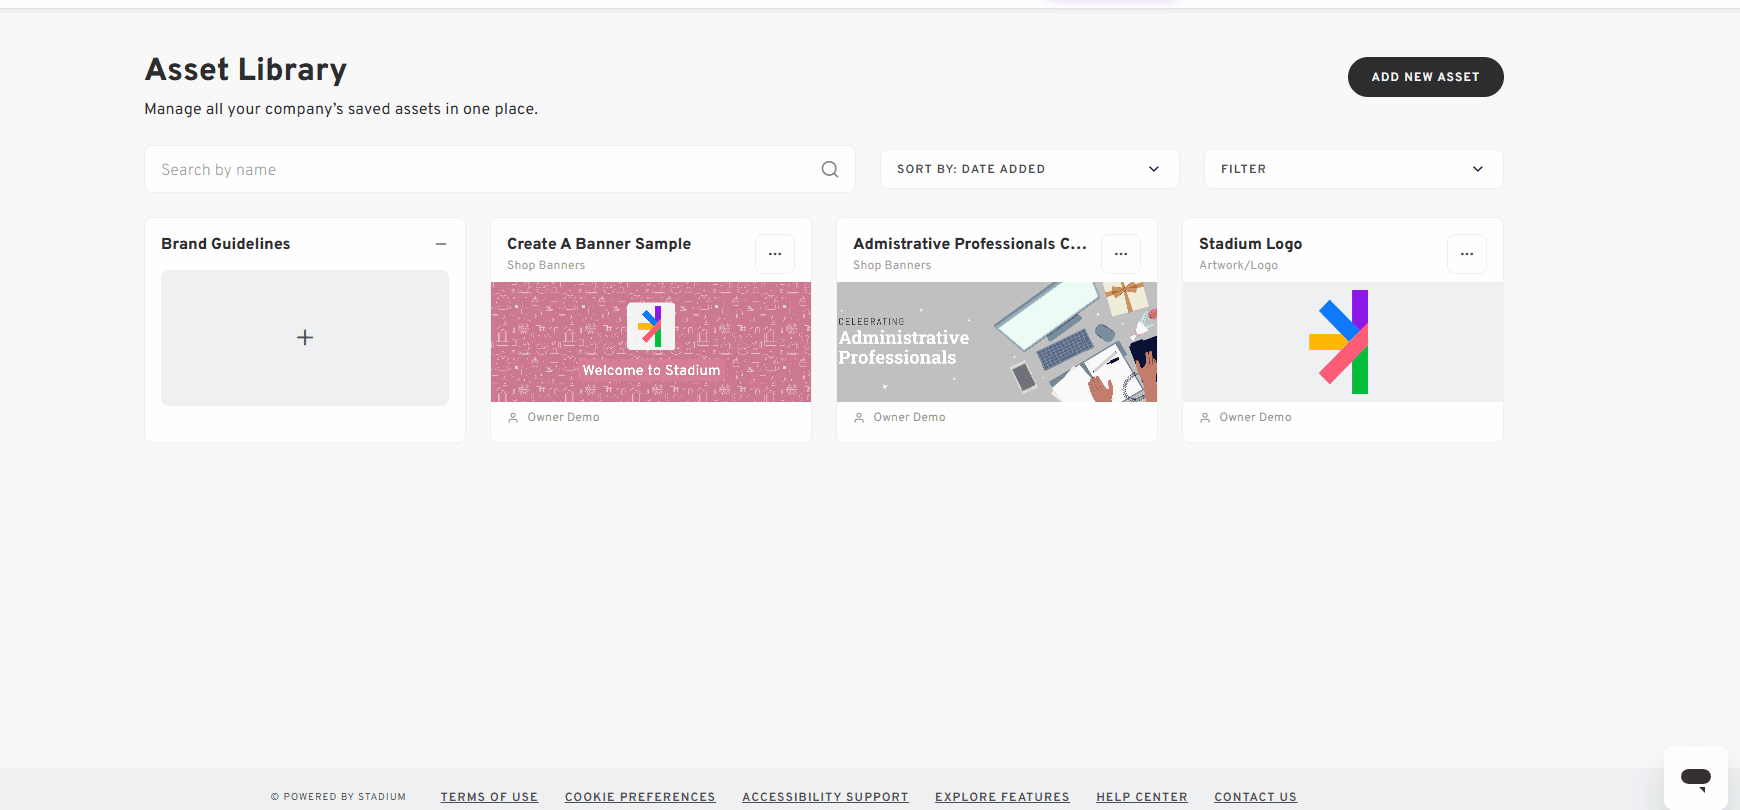This screenshot has height=810, width=1740.
Task: Click owner icon on Stadium Logo card
Action: 1205,418
